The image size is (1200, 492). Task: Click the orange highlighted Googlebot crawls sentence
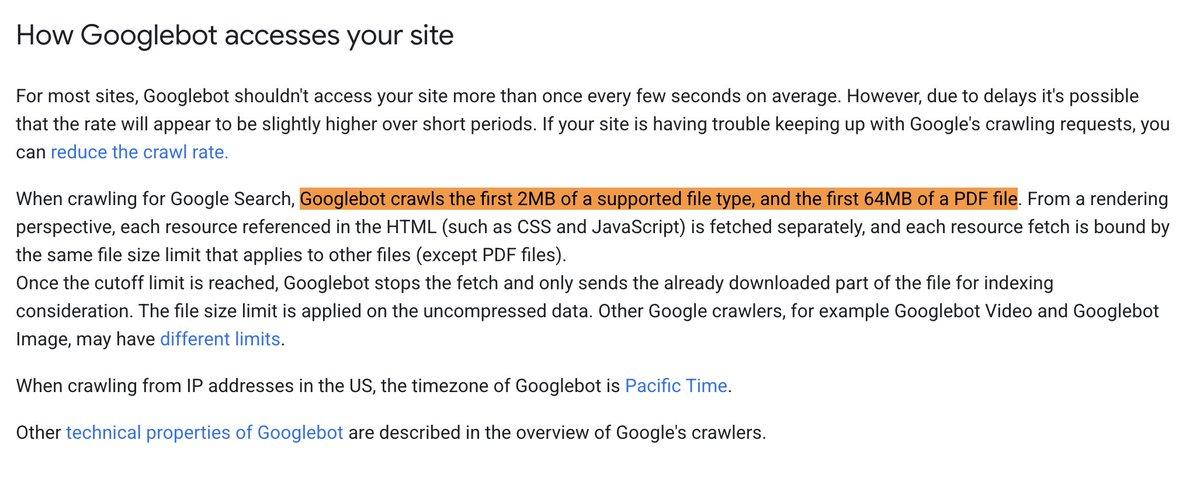pyautogui.click(x=658, y=199)
